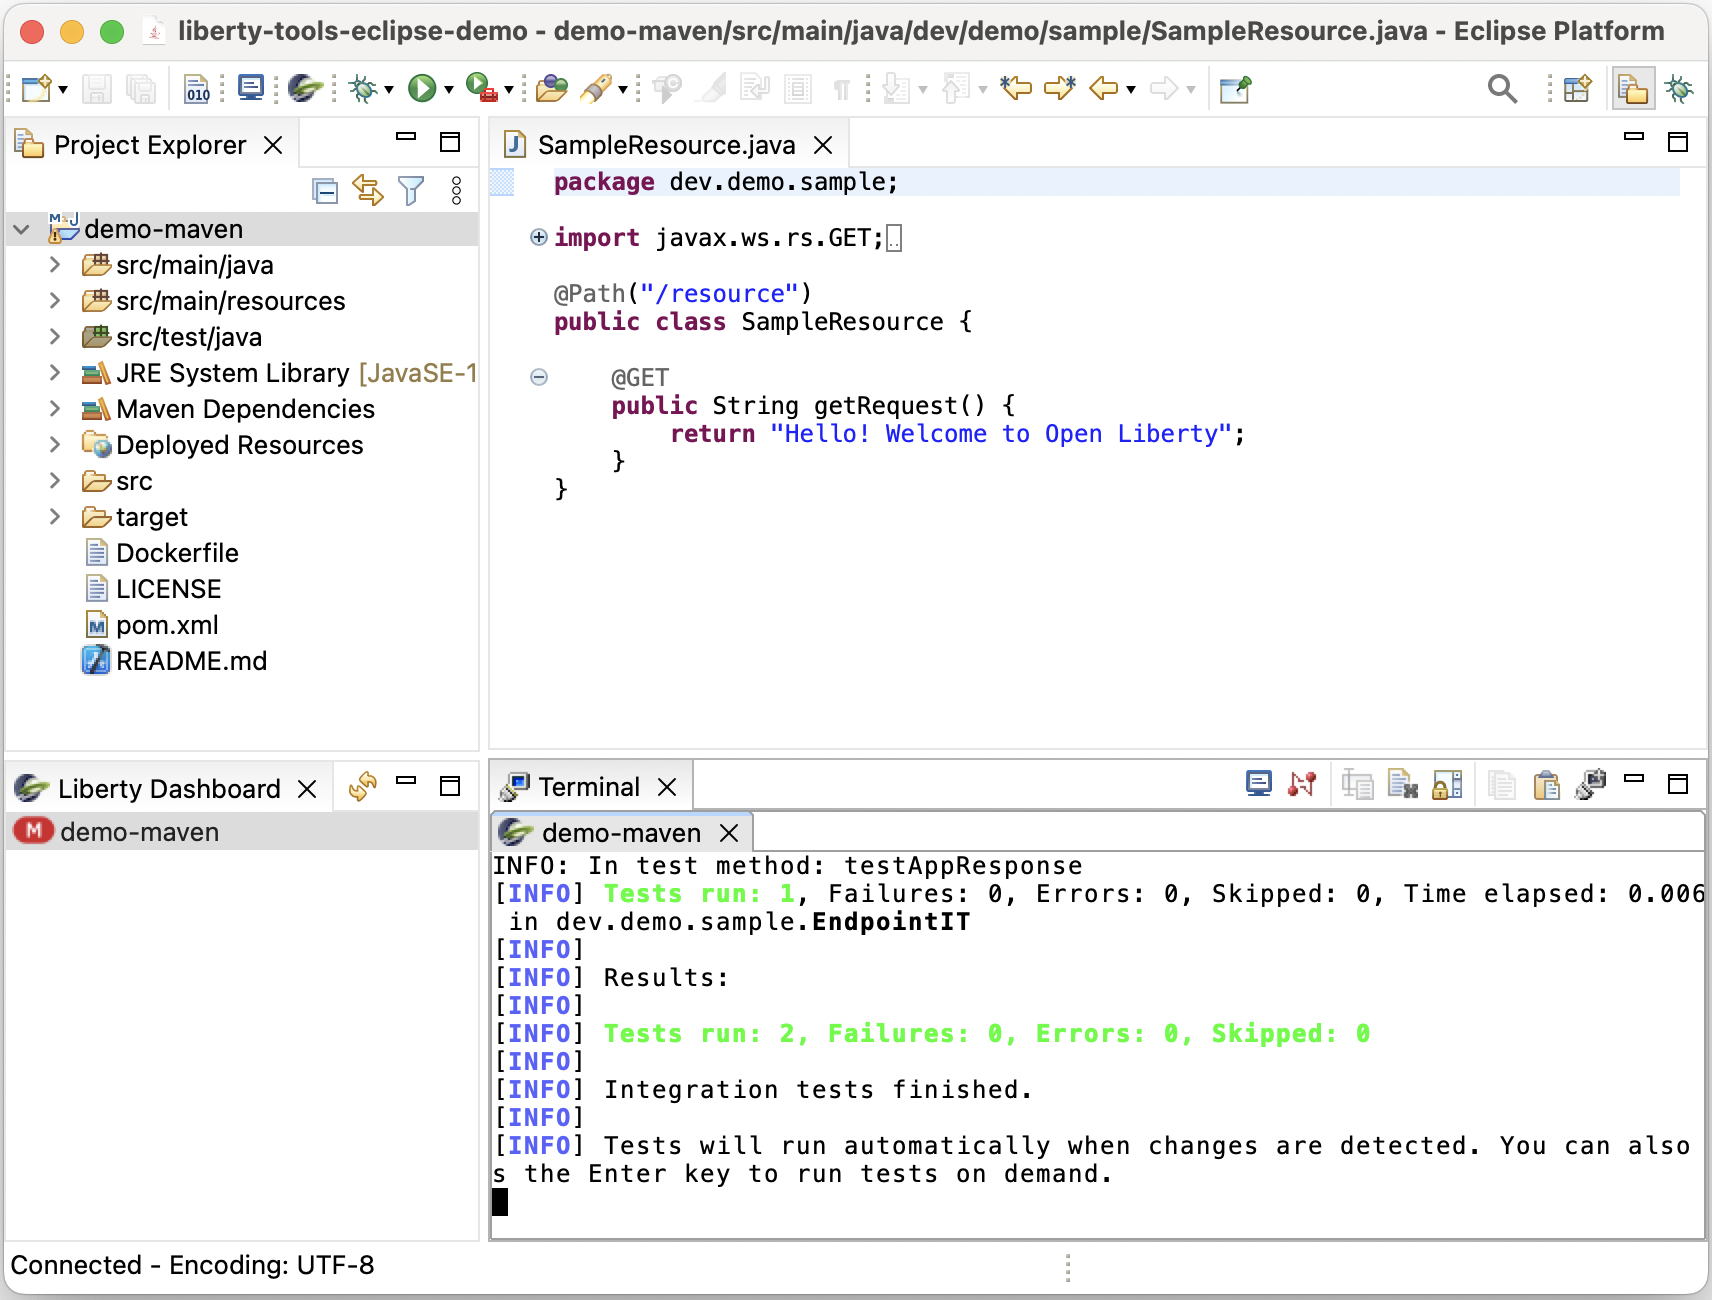Select demo-maven in Liberty Dashboard
This screenshot has width=1712, height=1300.
[242, 832]
